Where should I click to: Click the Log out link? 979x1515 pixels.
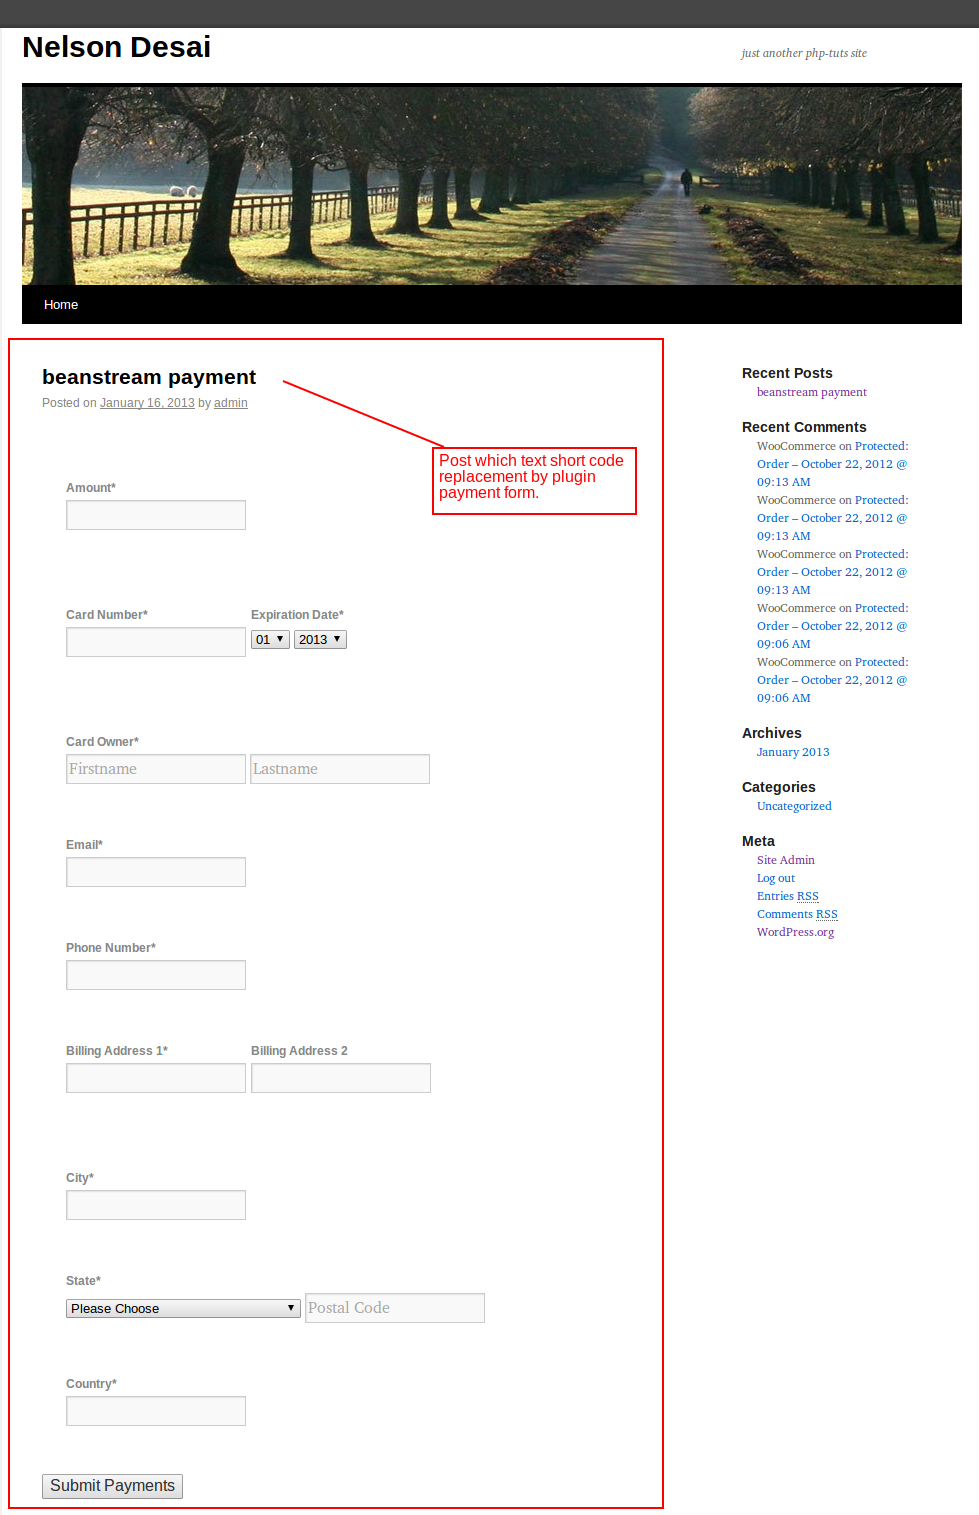[x=776, y=878]
